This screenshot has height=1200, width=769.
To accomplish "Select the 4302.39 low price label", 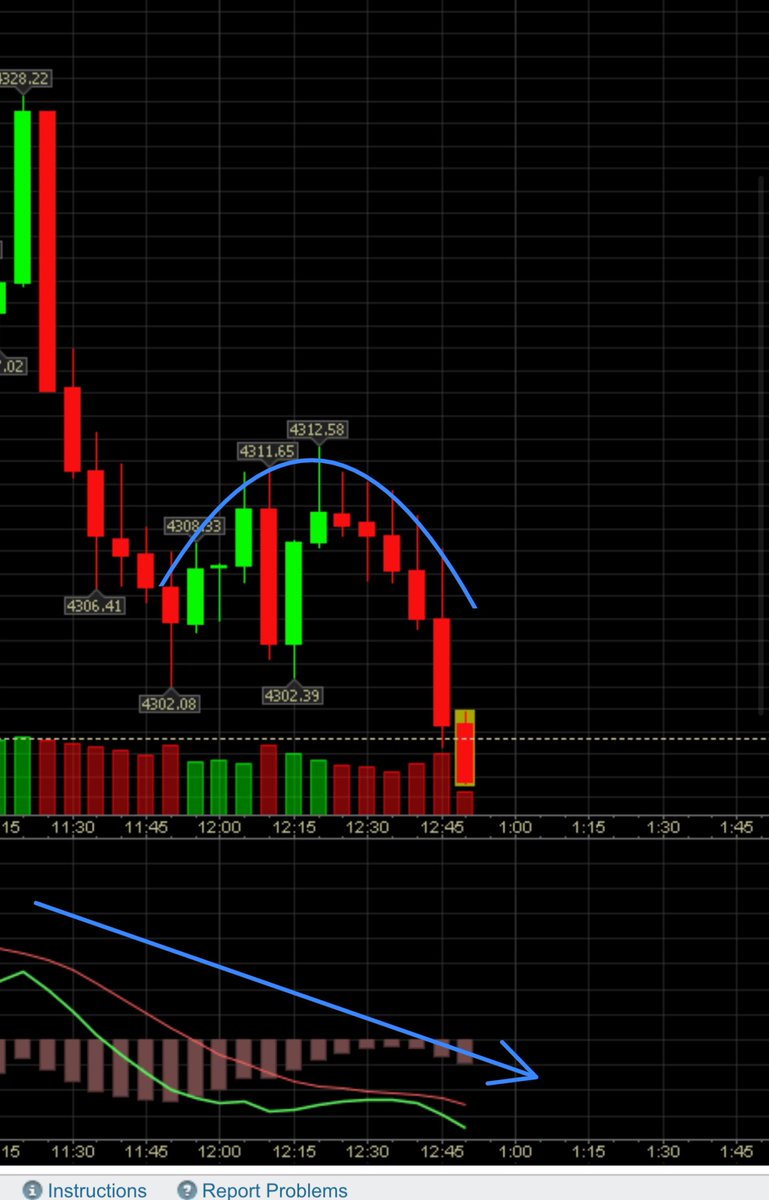I will click(x=293, y=695).
